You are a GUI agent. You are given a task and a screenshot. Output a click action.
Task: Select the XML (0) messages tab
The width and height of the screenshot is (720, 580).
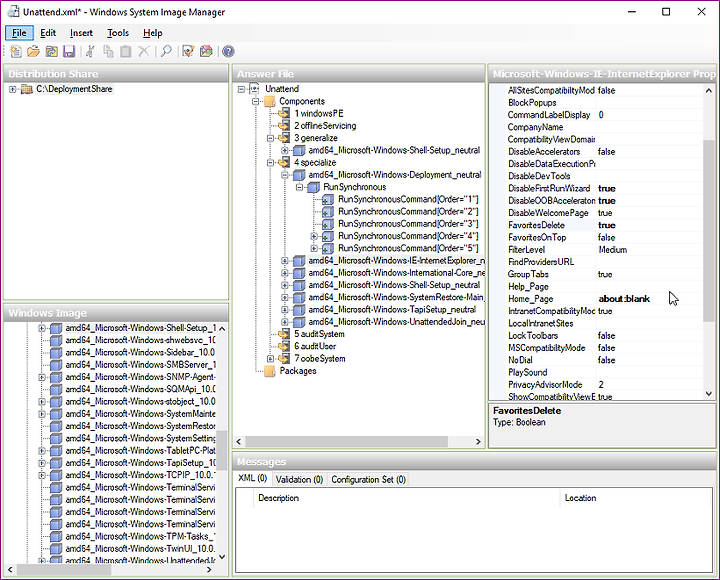click(253, 479)
